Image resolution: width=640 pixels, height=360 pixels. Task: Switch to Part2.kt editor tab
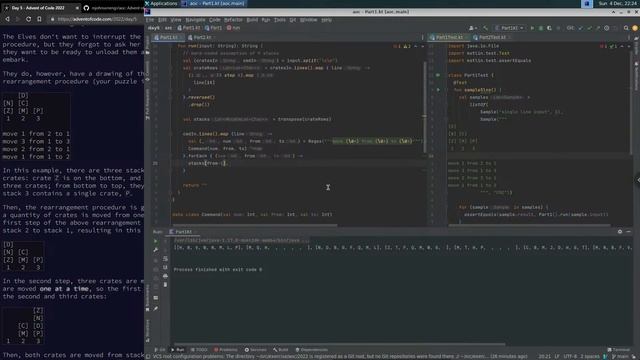(x=202, y=37)
